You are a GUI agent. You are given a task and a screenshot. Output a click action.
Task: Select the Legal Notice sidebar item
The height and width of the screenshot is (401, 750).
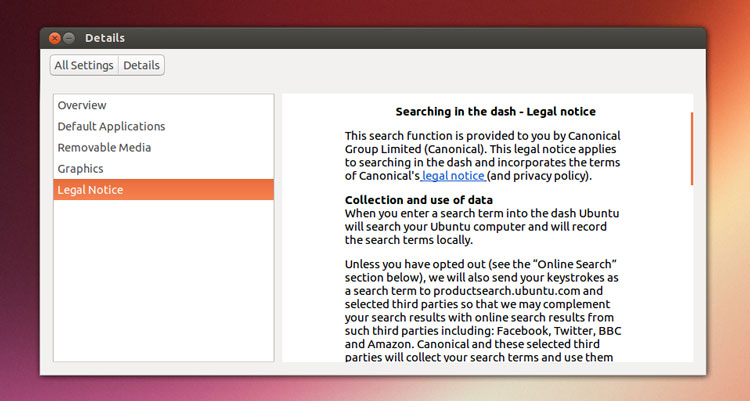point(90,189)
